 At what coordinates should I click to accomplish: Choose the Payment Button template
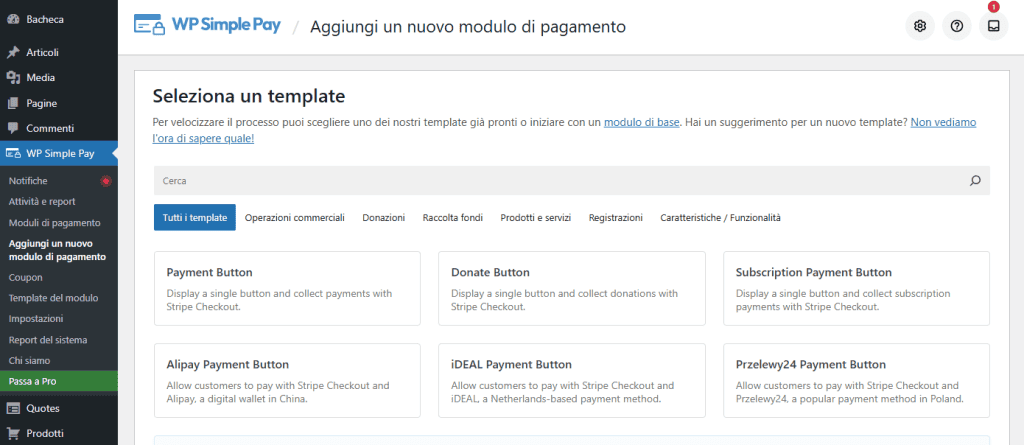pos(287,288)
